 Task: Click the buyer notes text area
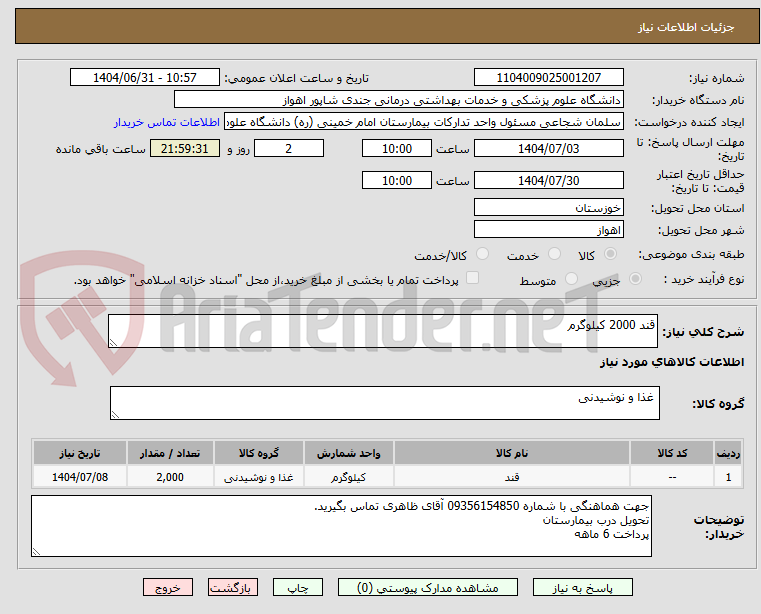pyautogui.click(x=341, y=526)
